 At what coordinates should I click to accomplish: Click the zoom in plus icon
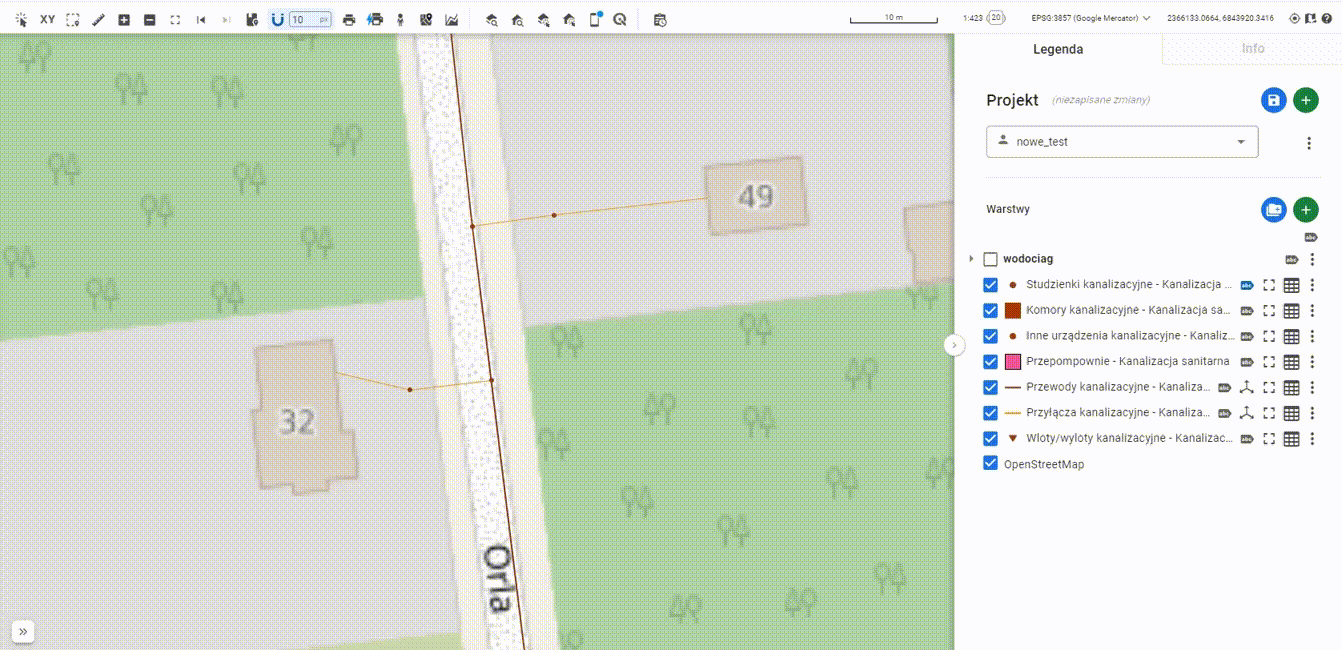(124, 19)
